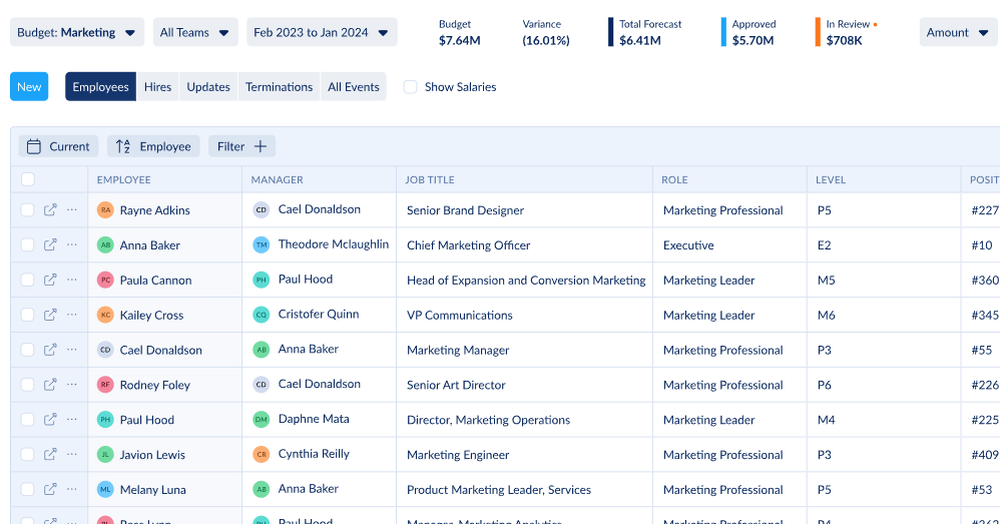This screenshot has width=1000, height=524.
Task: Open the Current date selector
Action: [x=59, y=146]
